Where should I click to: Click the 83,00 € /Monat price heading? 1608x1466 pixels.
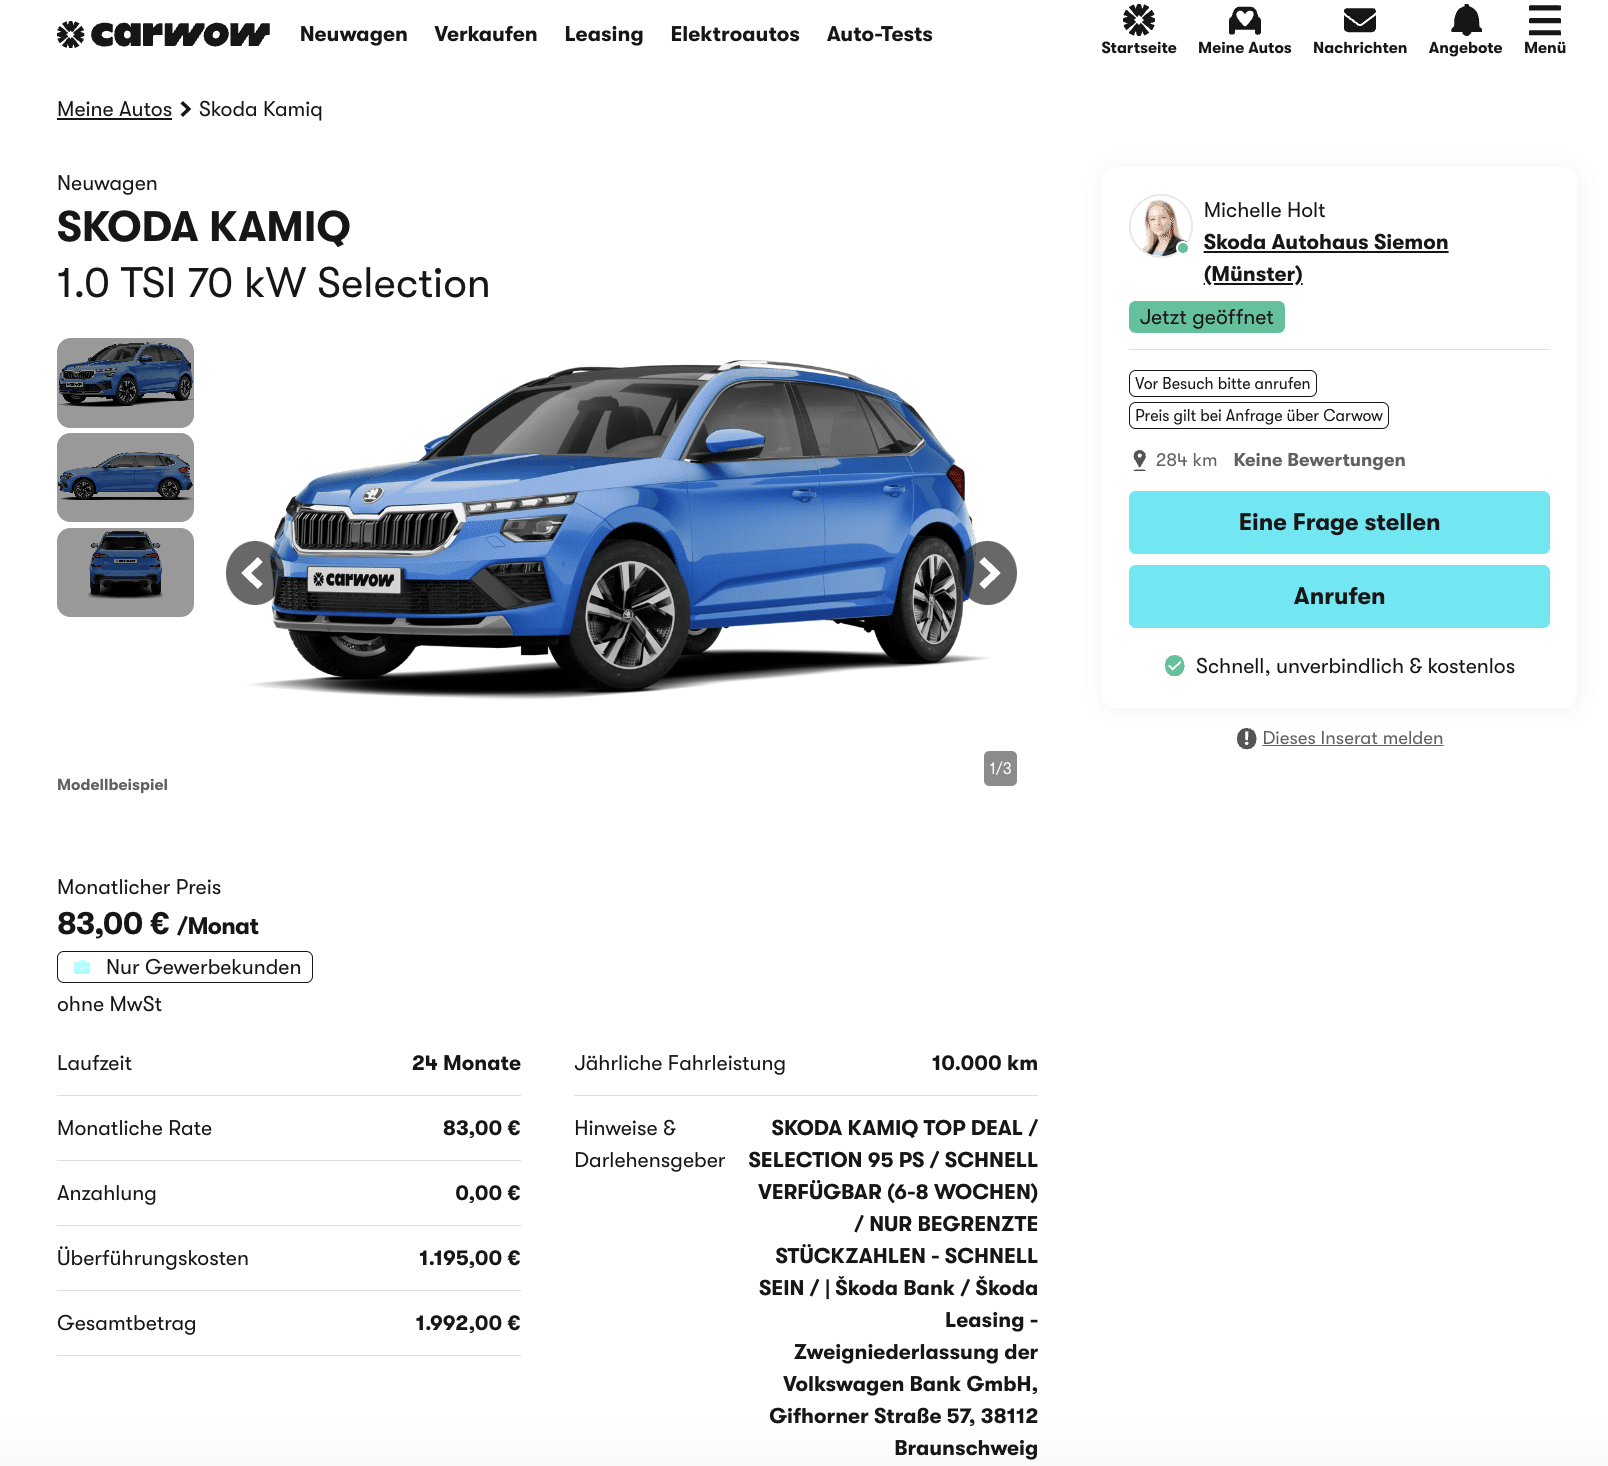point(158,924)
